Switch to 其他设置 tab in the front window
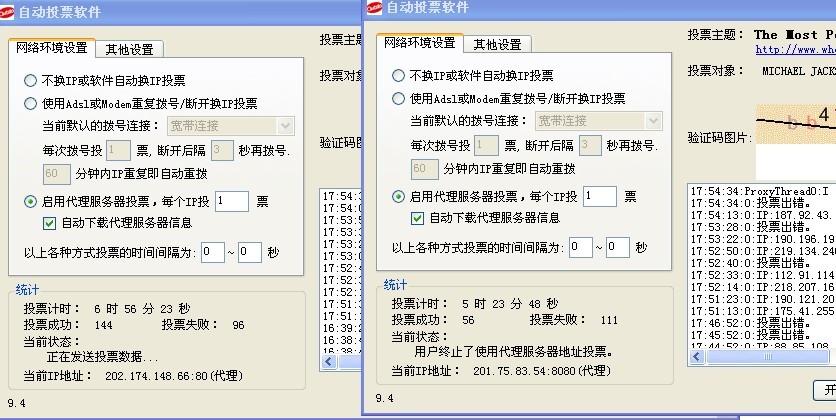Viewport: 836px width, 420px height. point(497,44)
